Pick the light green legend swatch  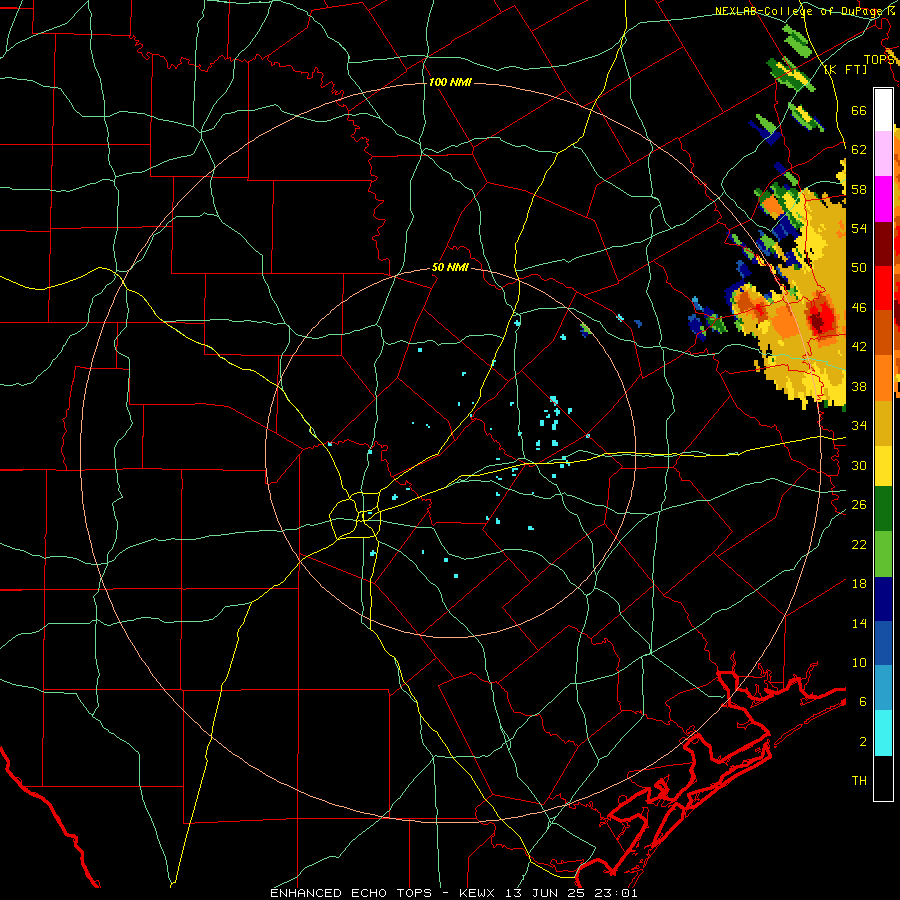pyautogui.click(x=883, y=554)
